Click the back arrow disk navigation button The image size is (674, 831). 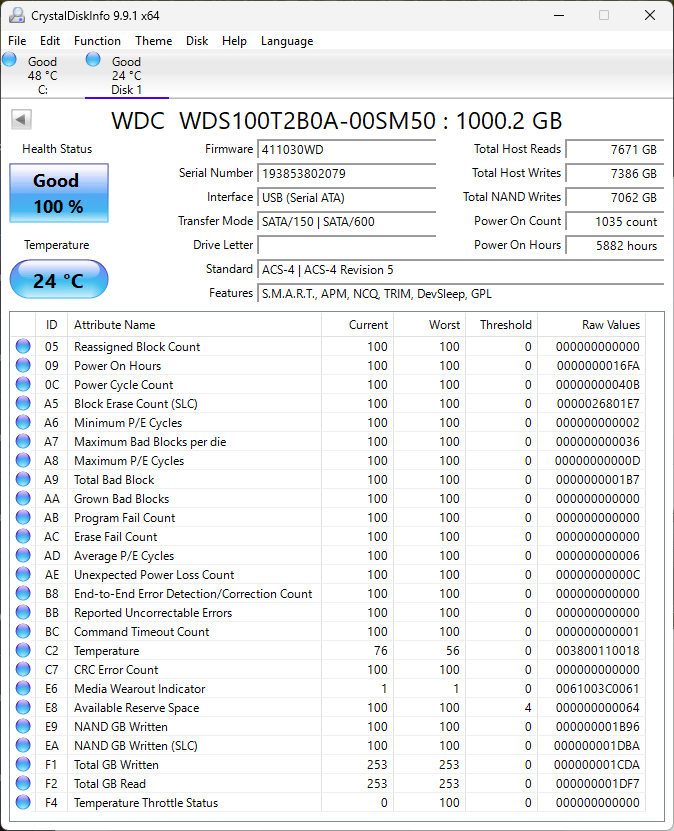coord(21,119)
